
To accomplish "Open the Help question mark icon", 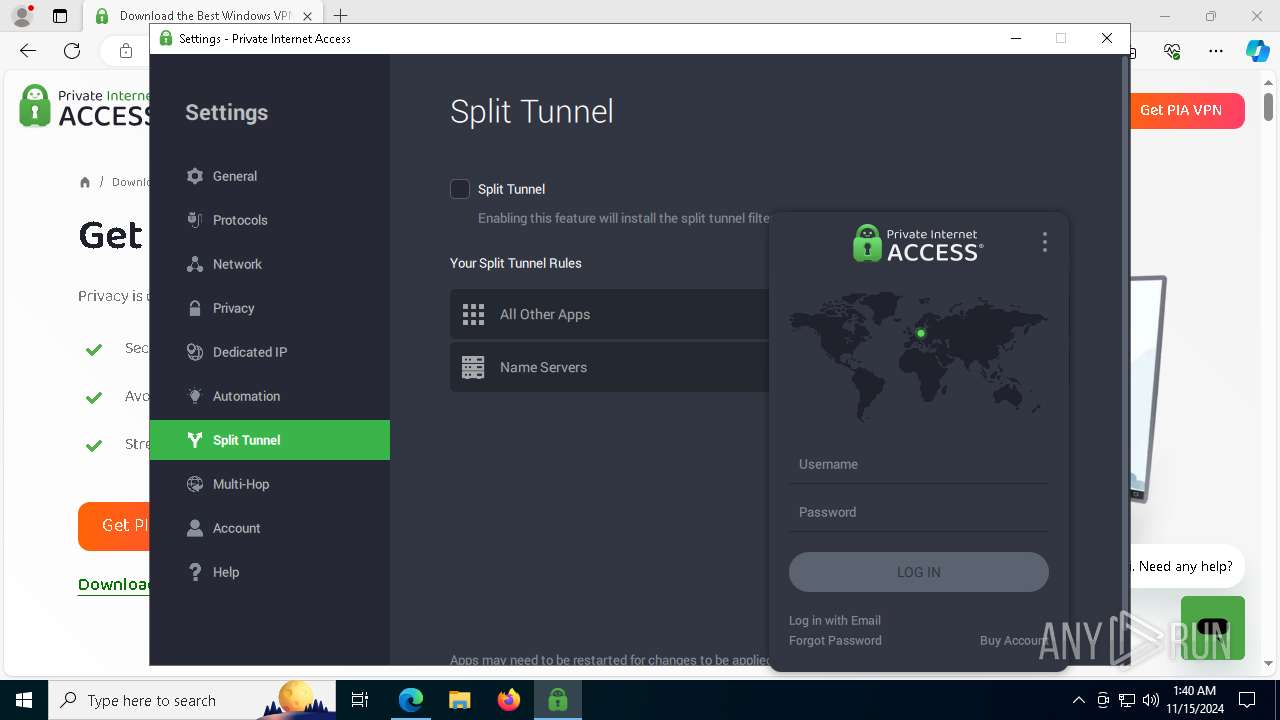I will coord(195,572).
